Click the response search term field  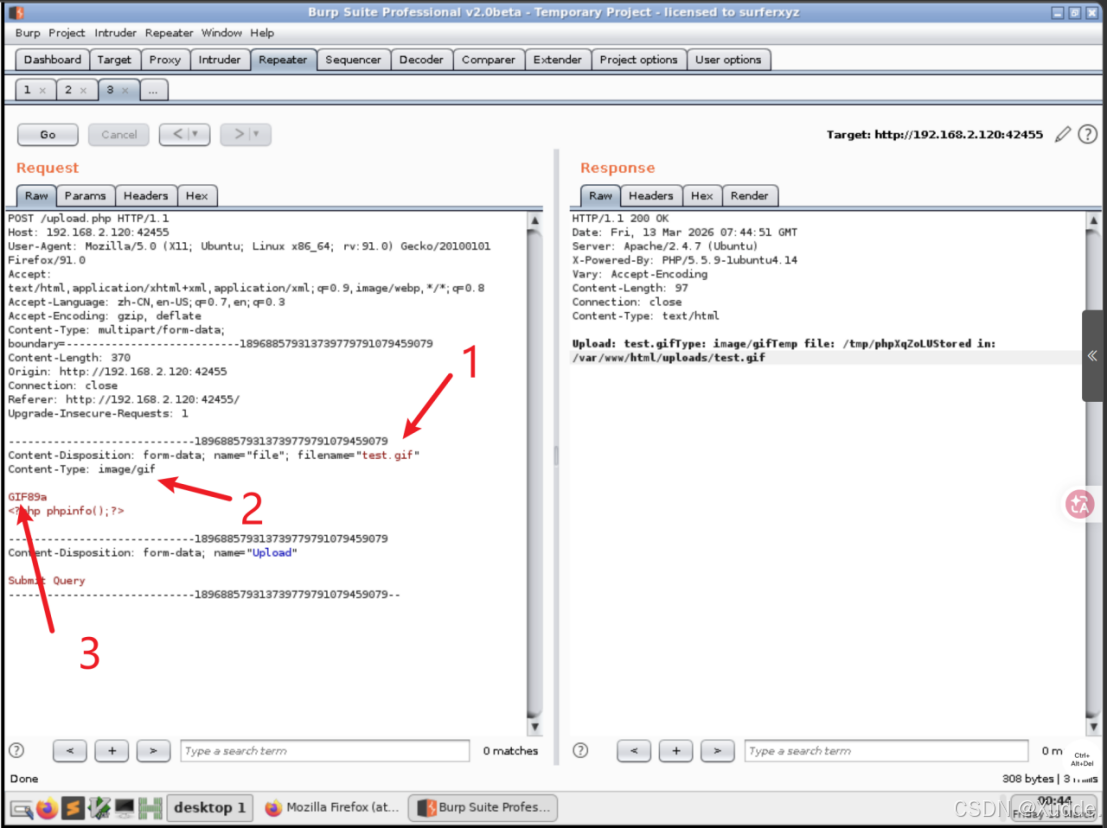coord(887,751)
